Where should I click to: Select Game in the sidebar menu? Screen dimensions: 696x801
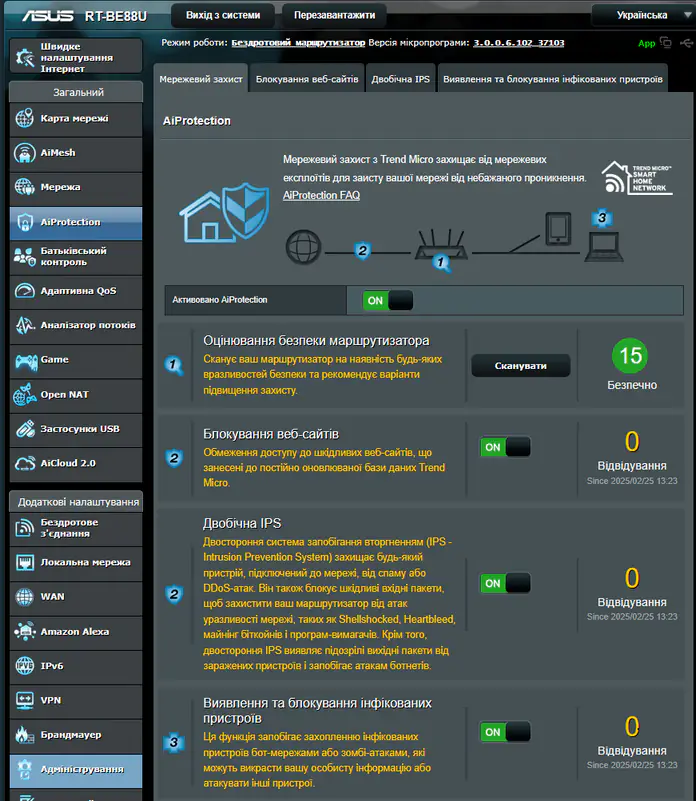click(76, 360)
